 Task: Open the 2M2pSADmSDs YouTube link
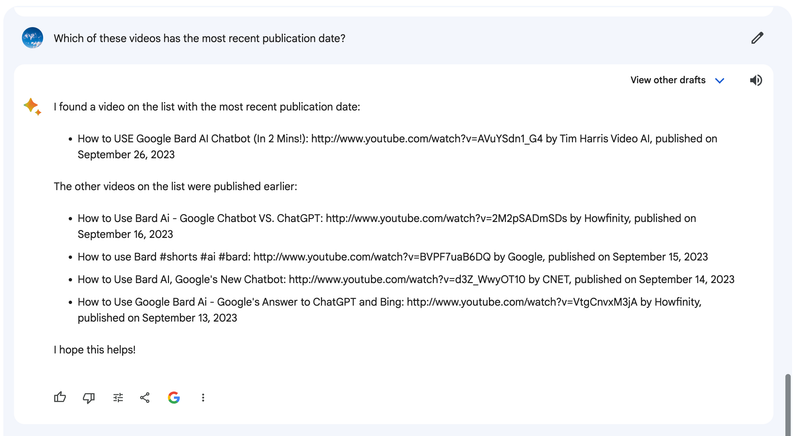click(446, 218)
